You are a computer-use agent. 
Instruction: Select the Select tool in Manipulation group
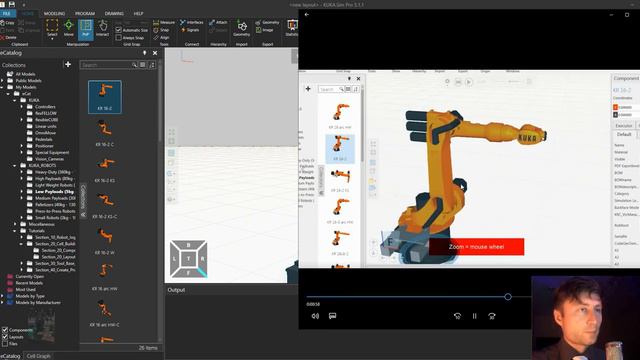52,29
